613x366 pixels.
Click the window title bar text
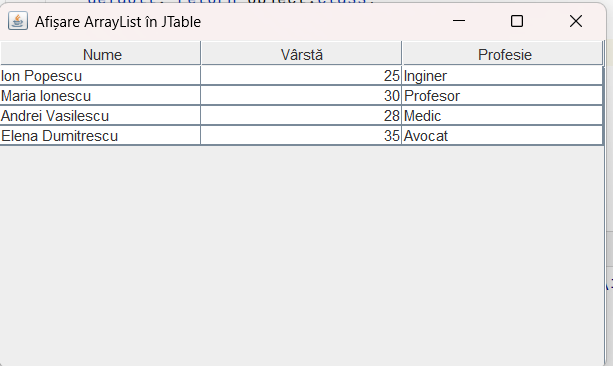click(118, 22)
